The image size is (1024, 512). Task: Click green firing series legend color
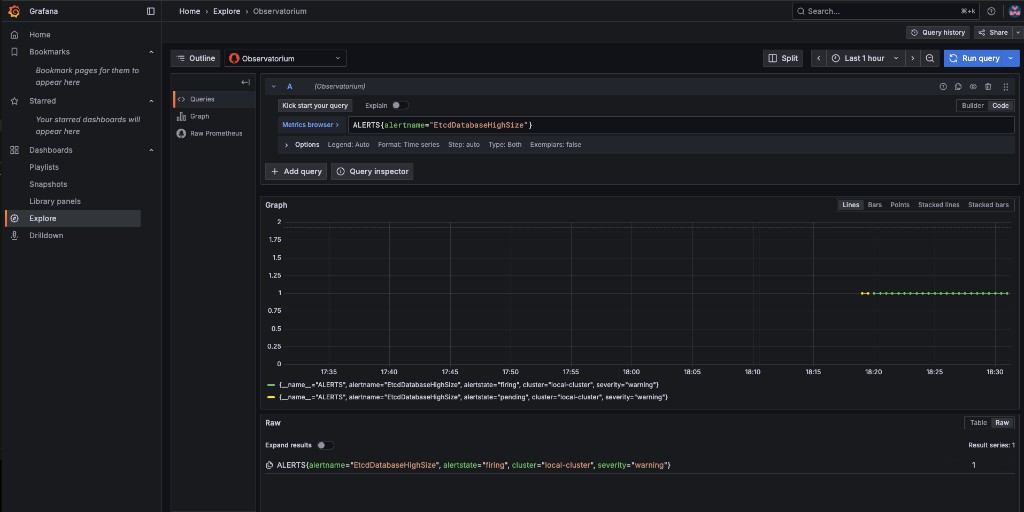click(x=272, y=384)
